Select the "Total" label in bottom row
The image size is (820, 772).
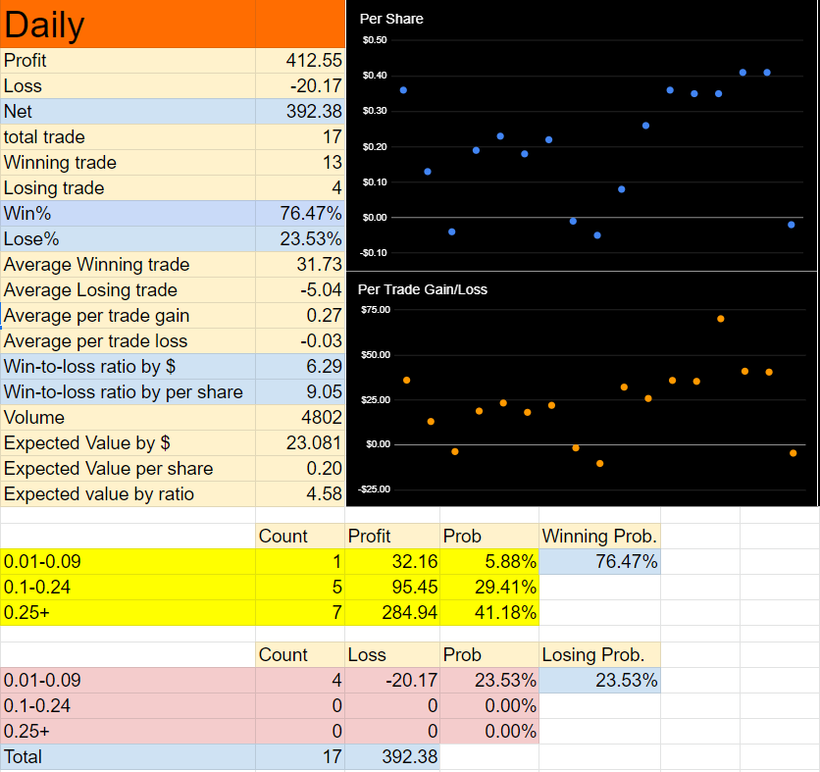click(x=128, y=757)
